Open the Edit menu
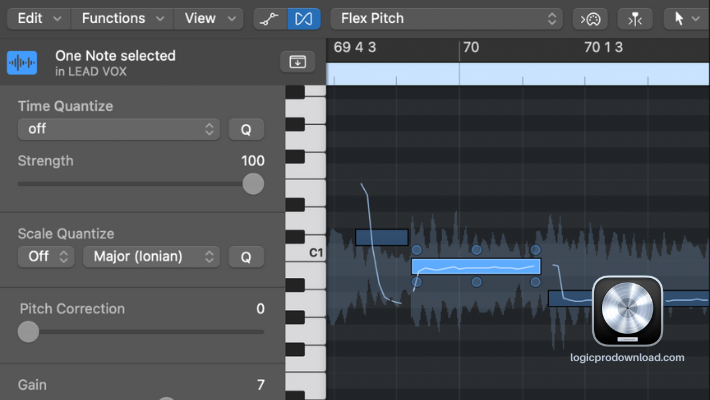 39,19
